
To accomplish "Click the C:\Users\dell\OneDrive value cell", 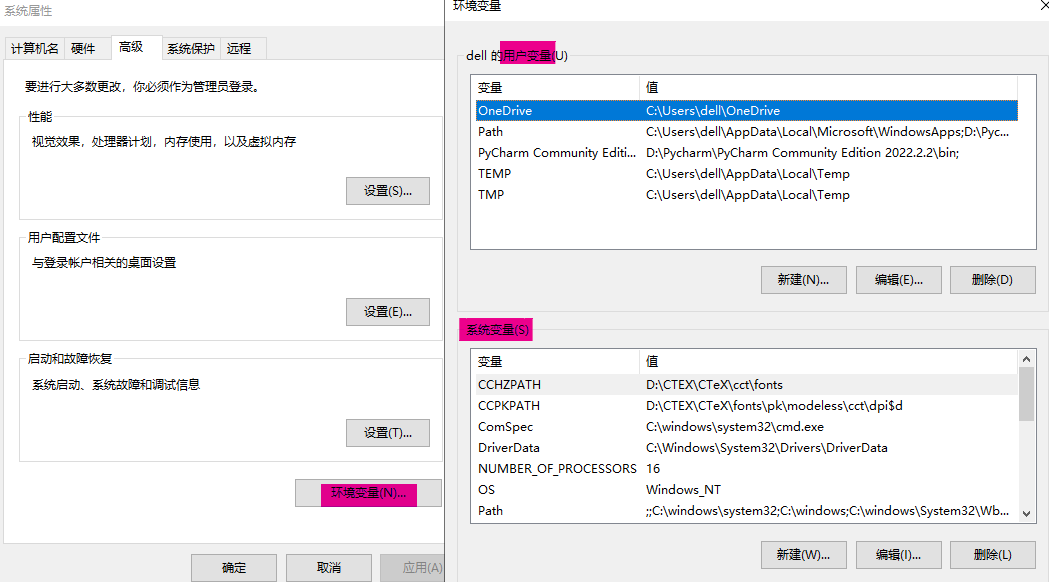I will (x=712, y=111).
